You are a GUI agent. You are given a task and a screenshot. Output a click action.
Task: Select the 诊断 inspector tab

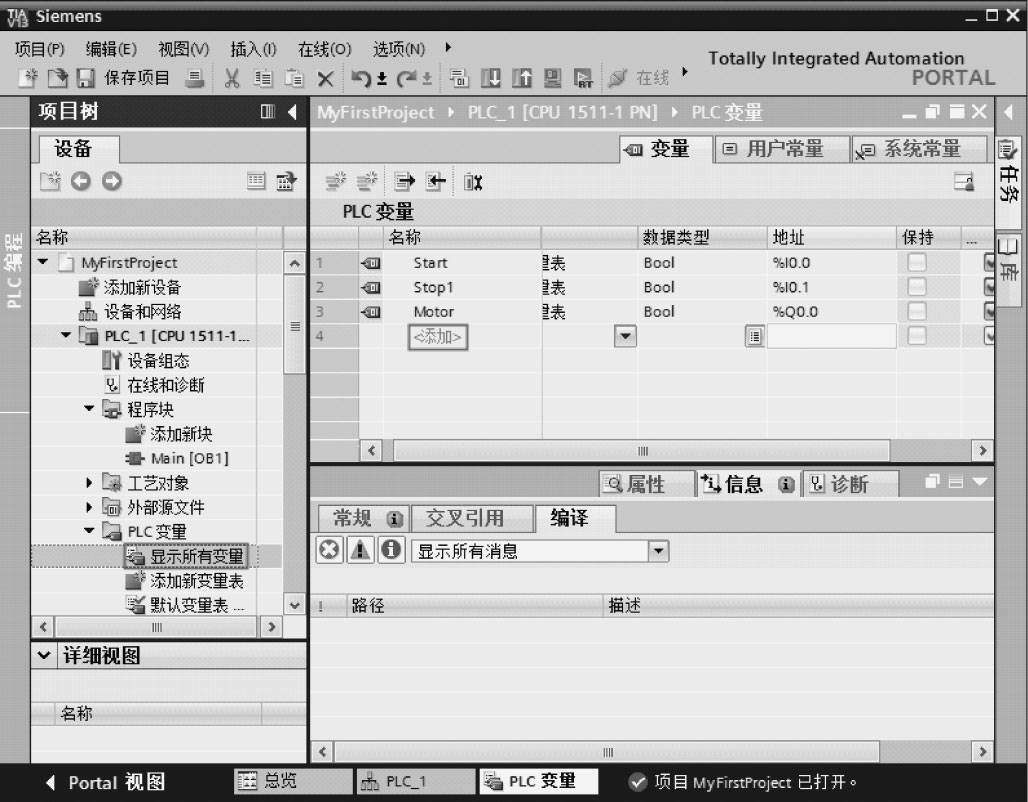(850, 484)
